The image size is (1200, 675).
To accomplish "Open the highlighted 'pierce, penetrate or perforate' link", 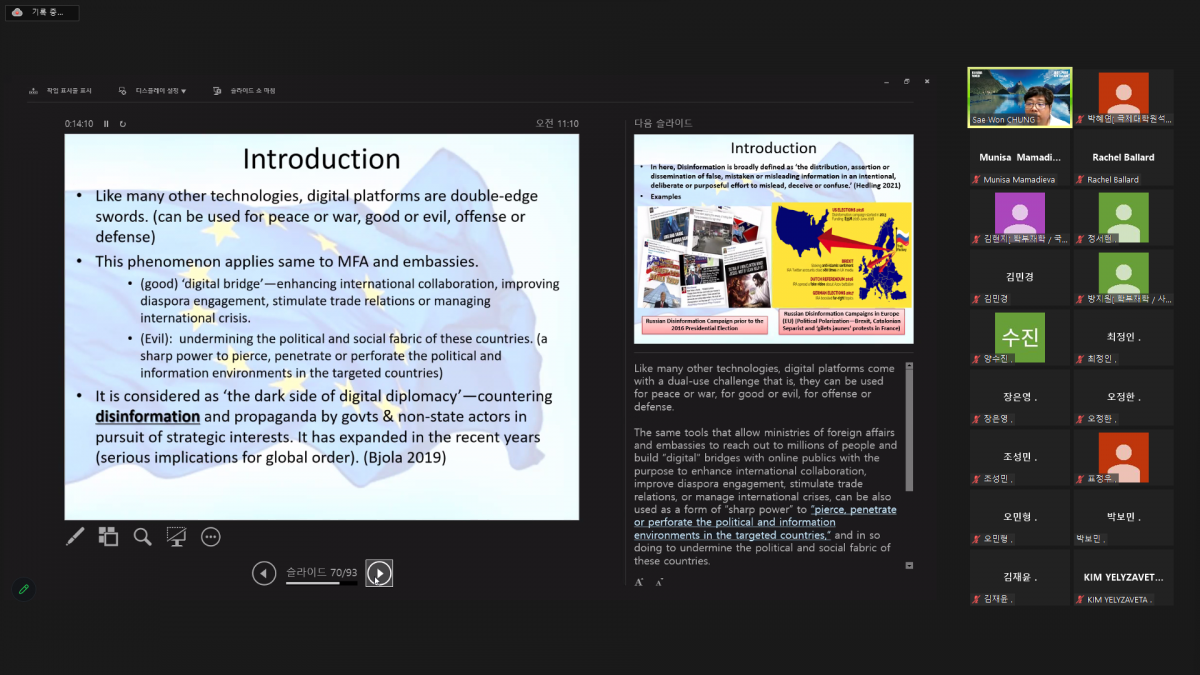I will (765, 522).
